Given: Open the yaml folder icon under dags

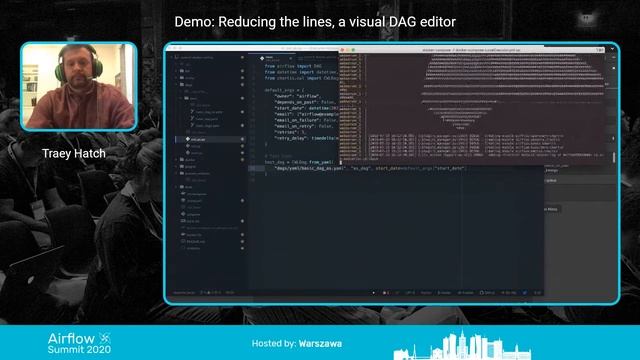Looking at the screenshot, I should (x=187, y=98).
